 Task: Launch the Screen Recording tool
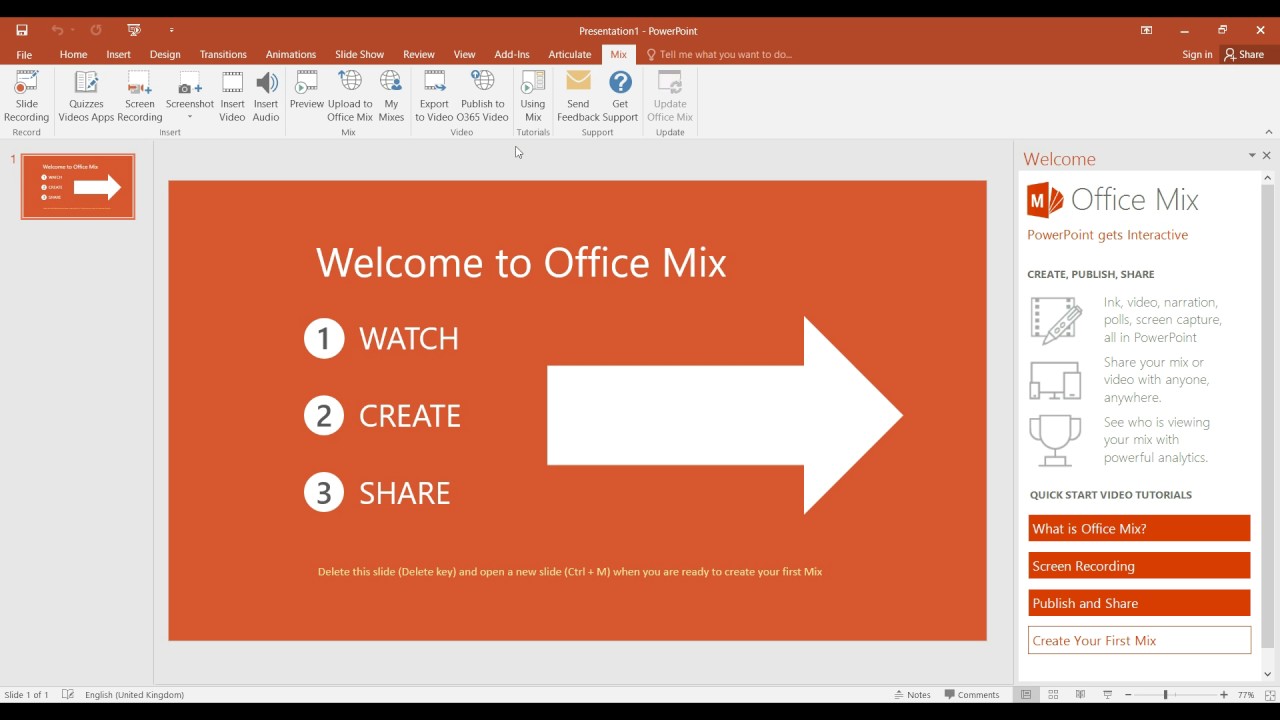pyautogui.click(x=139, y=96)
